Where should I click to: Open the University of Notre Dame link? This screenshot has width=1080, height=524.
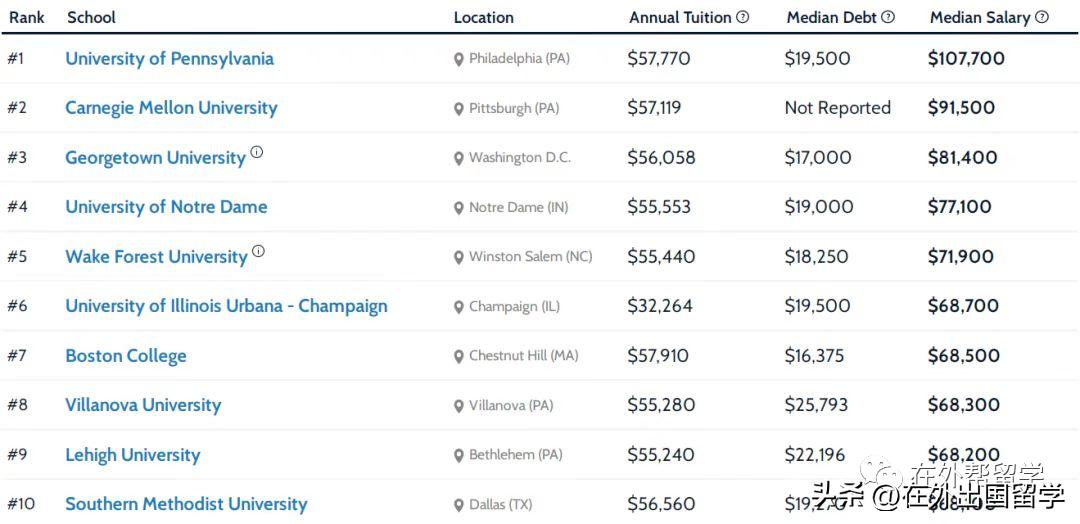coord(166,207)
